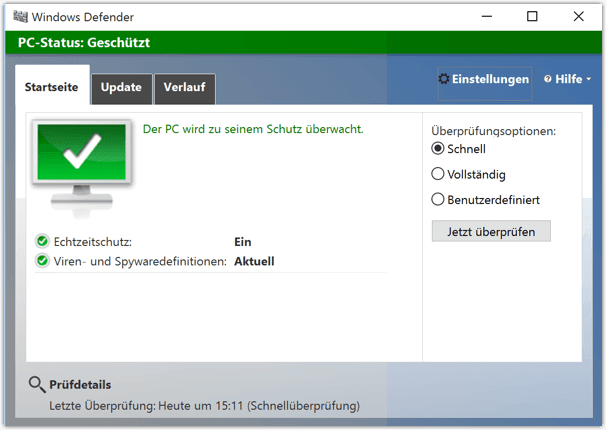Open the Update tab

click(121, 89)
